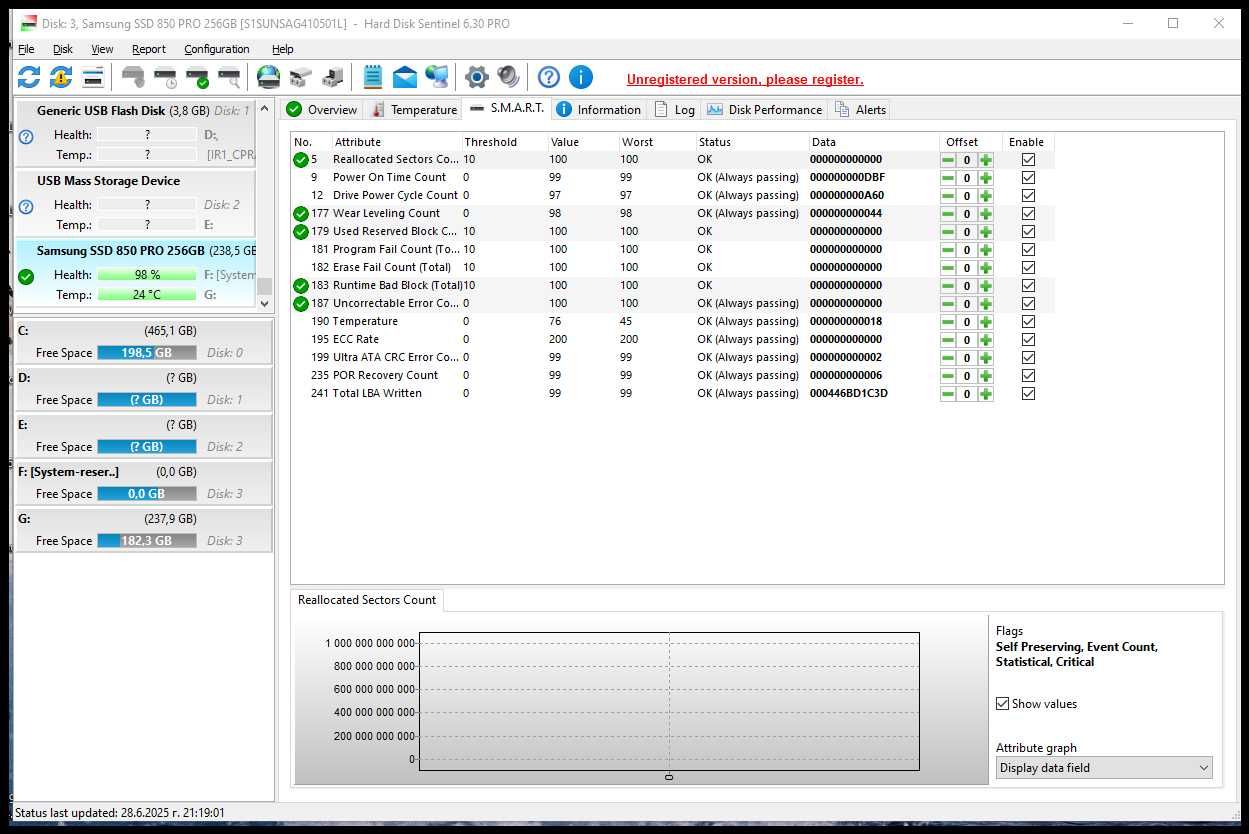Click the blue info circle toolbar icon
1249x834 pixels.
(x=580, y=77)
